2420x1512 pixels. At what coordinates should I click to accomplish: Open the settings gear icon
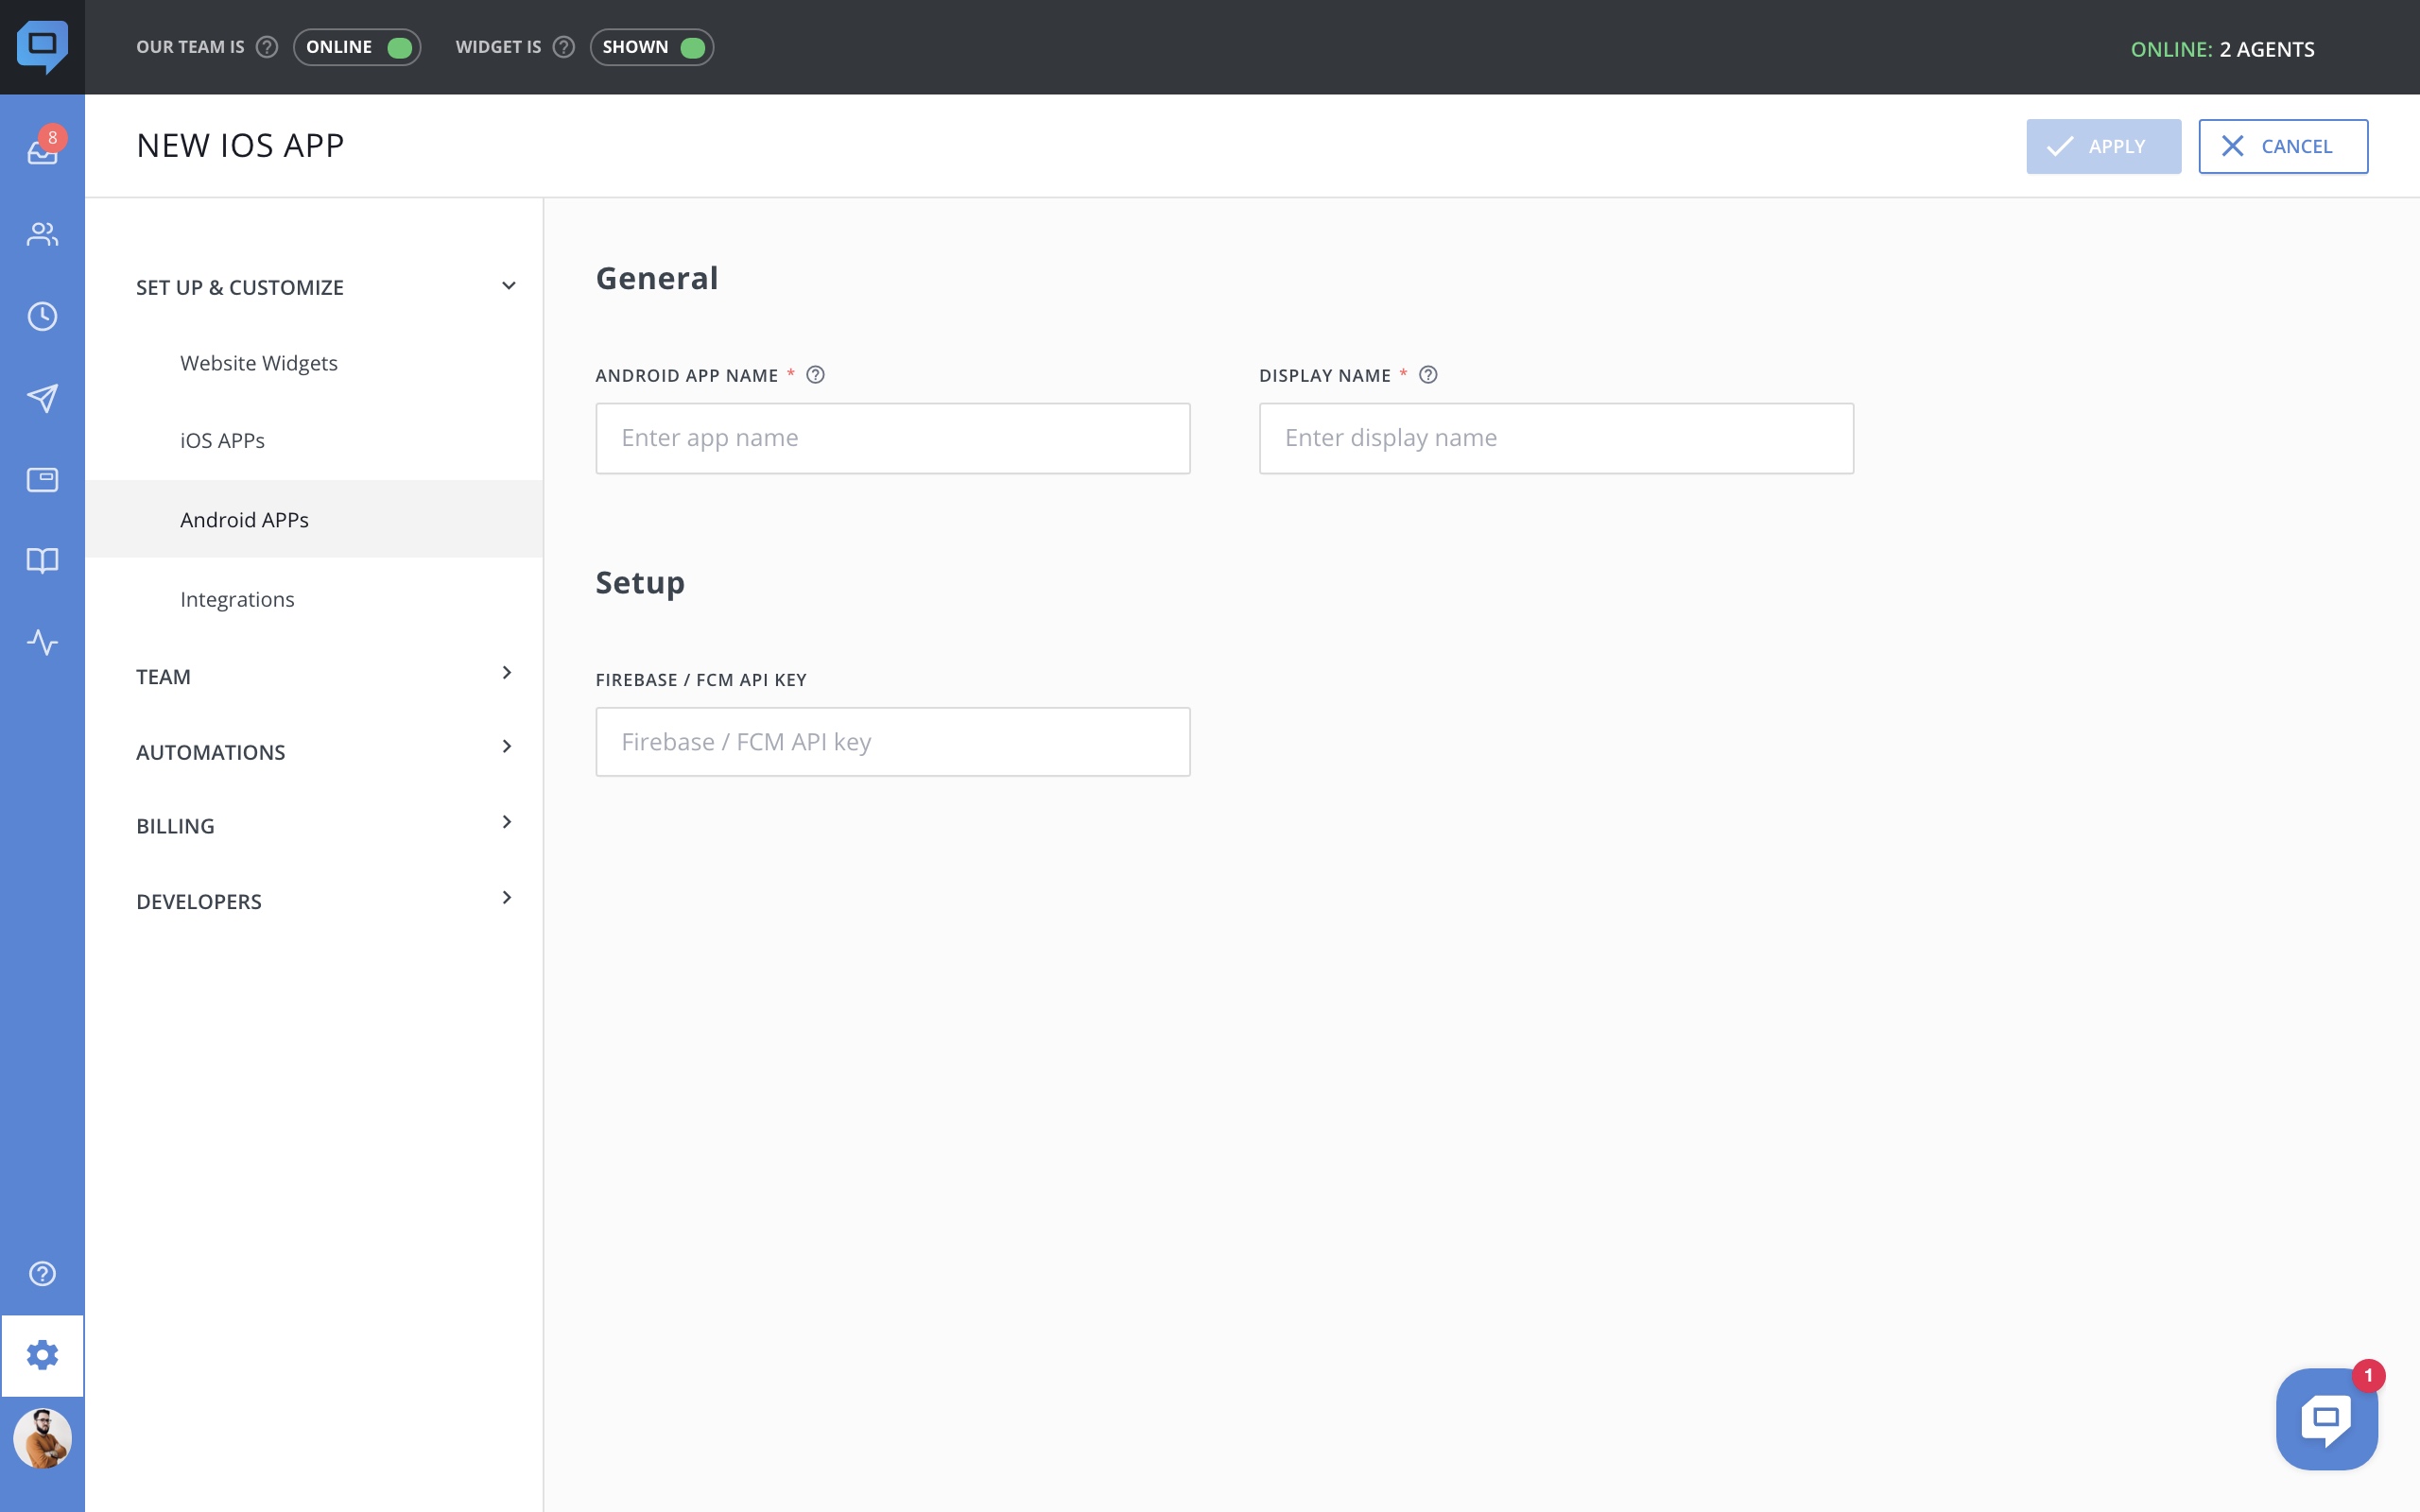tap(42, 1355)
